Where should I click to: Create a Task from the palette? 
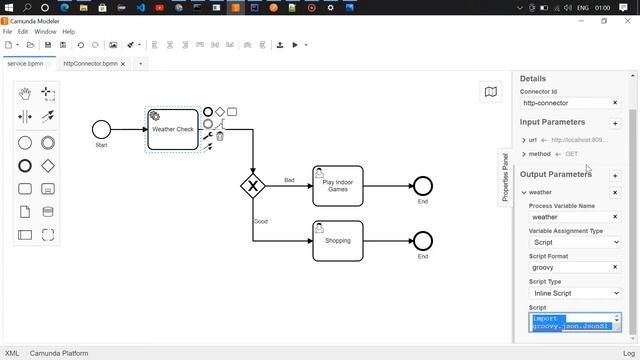tap(25, 189)
